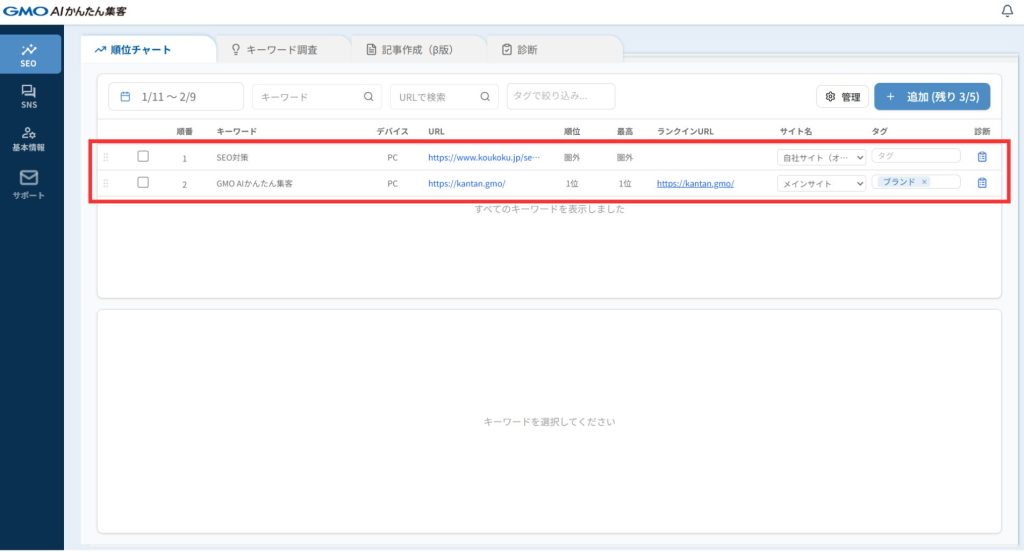Expand site name dropdown showing 自社サイト
This screenshot has height=552, width=1024.
(x=822, y=158)
